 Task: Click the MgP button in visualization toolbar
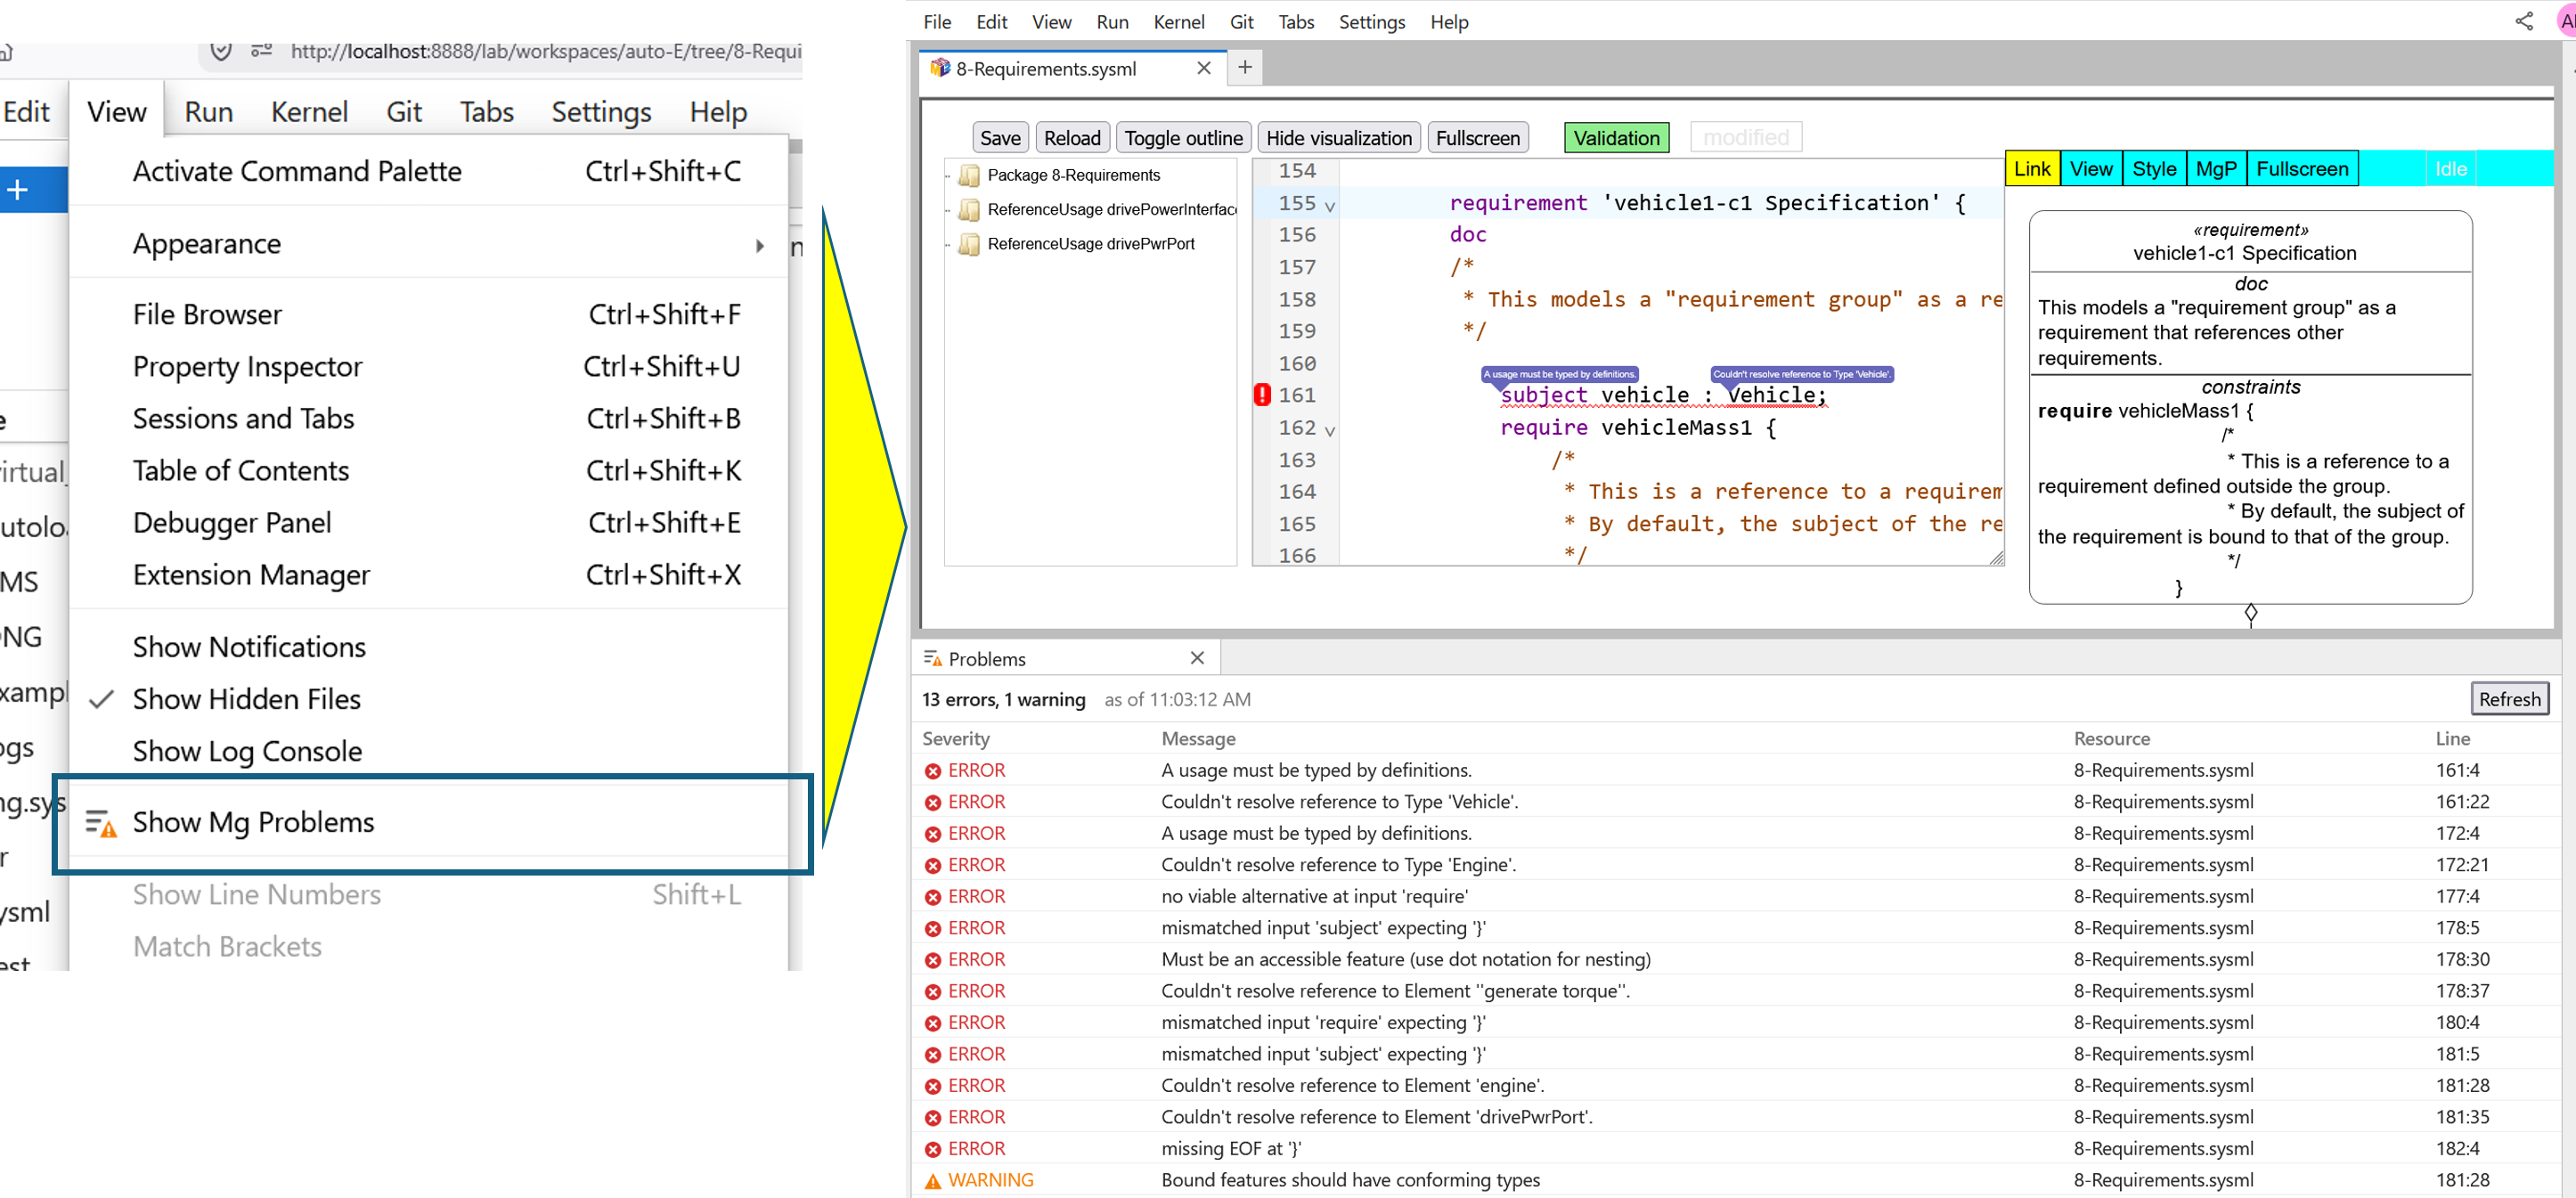click(2215, 169)
